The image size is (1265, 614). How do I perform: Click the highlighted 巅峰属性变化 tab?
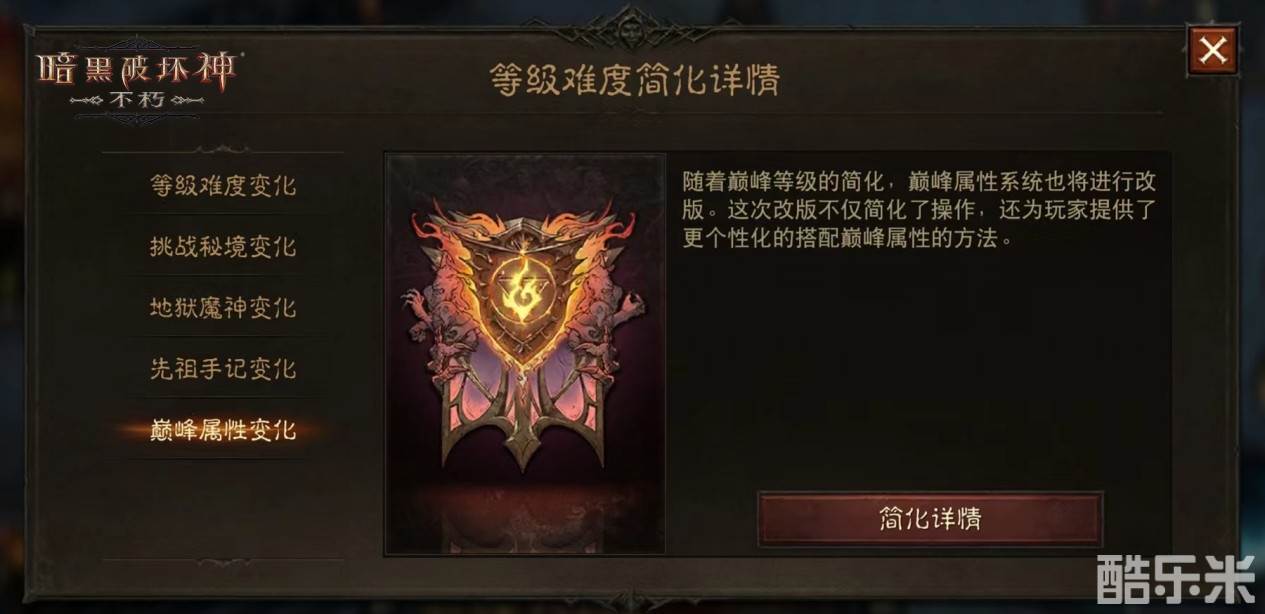(223, 431)
